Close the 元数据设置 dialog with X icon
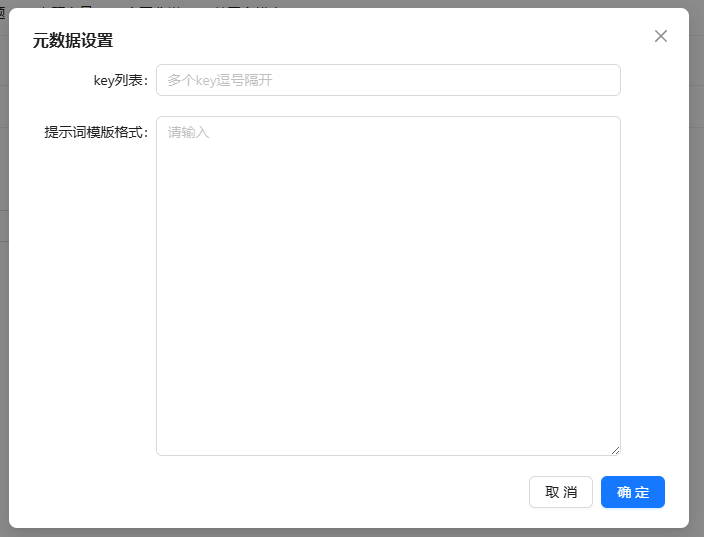The height and width of the screenshot is (537, 704). [660, 36]
